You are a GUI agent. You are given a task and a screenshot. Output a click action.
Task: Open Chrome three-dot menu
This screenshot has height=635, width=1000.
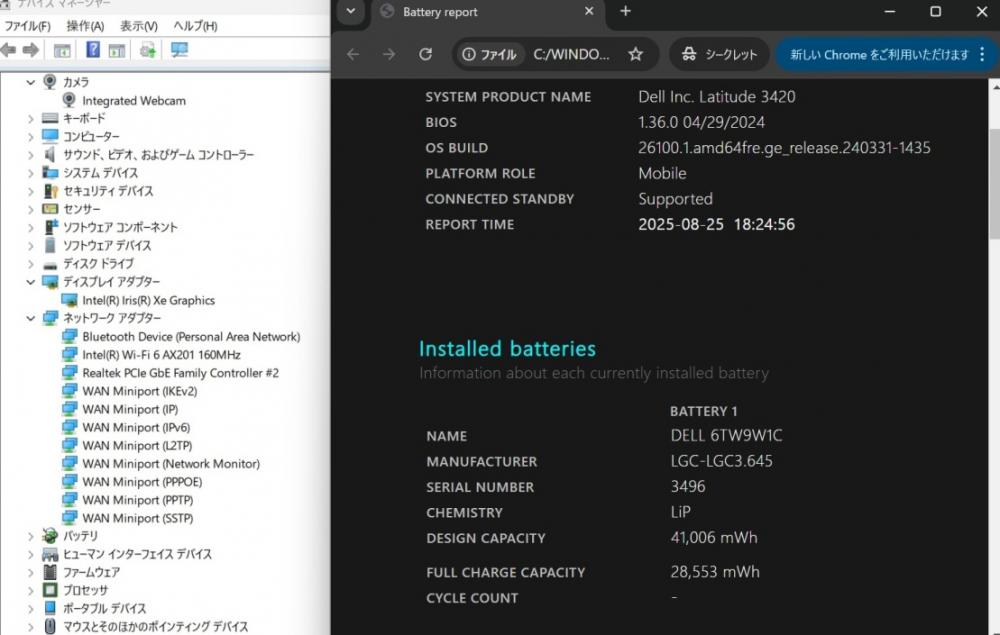(x=982, y=55)
